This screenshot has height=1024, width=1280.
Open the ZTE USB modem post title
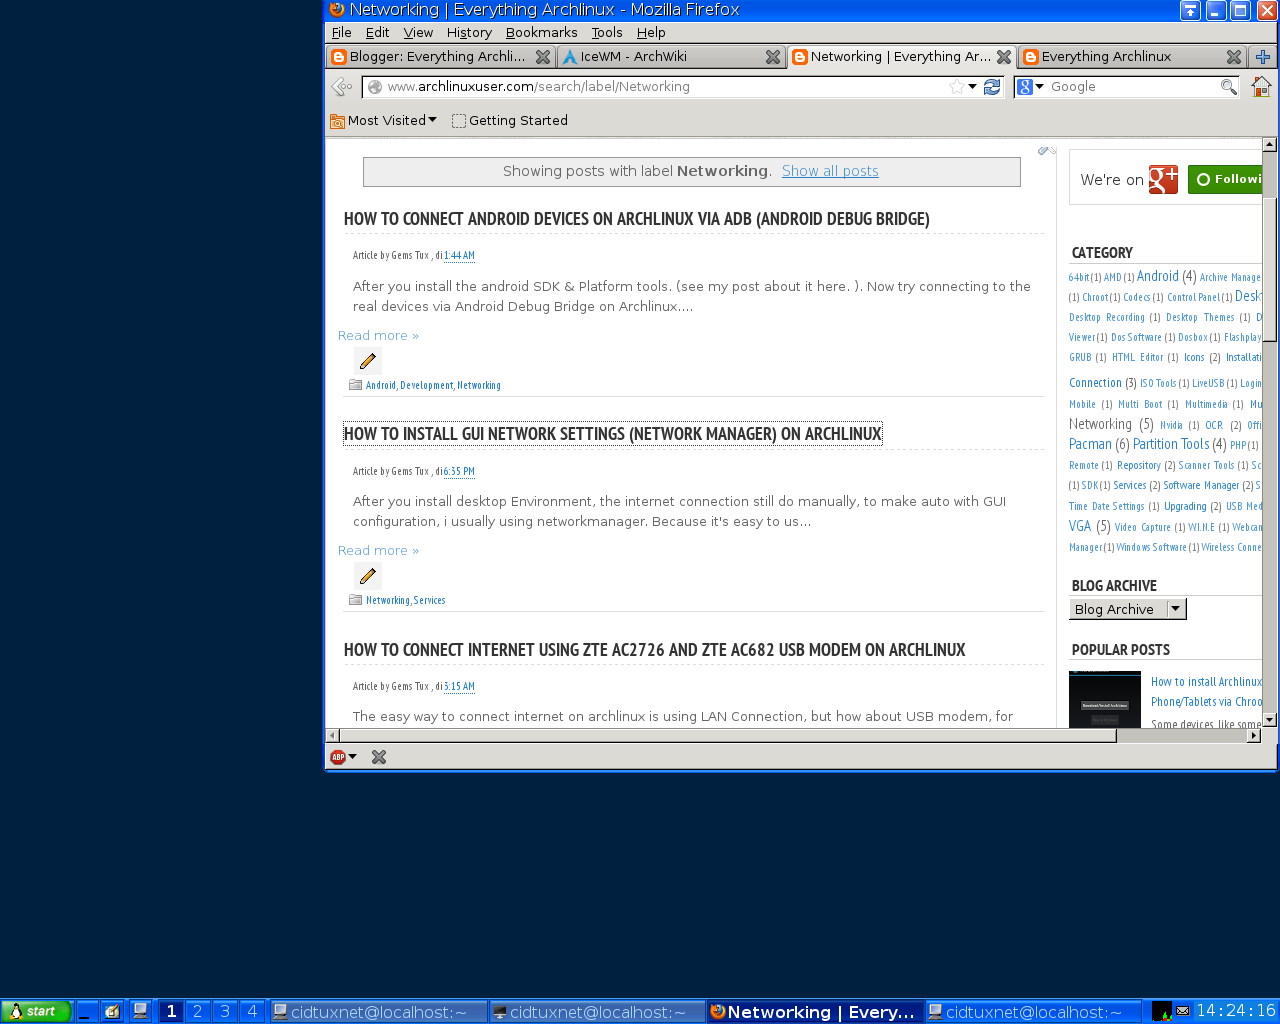click(x=654, y=650)
